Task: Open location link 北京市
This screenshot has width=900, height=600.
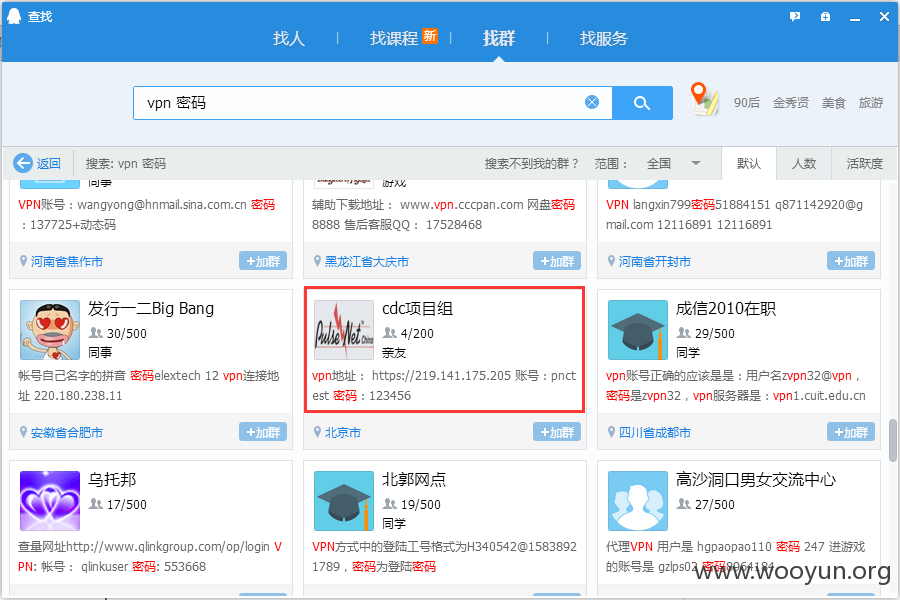Action: [x=343, y=432]
